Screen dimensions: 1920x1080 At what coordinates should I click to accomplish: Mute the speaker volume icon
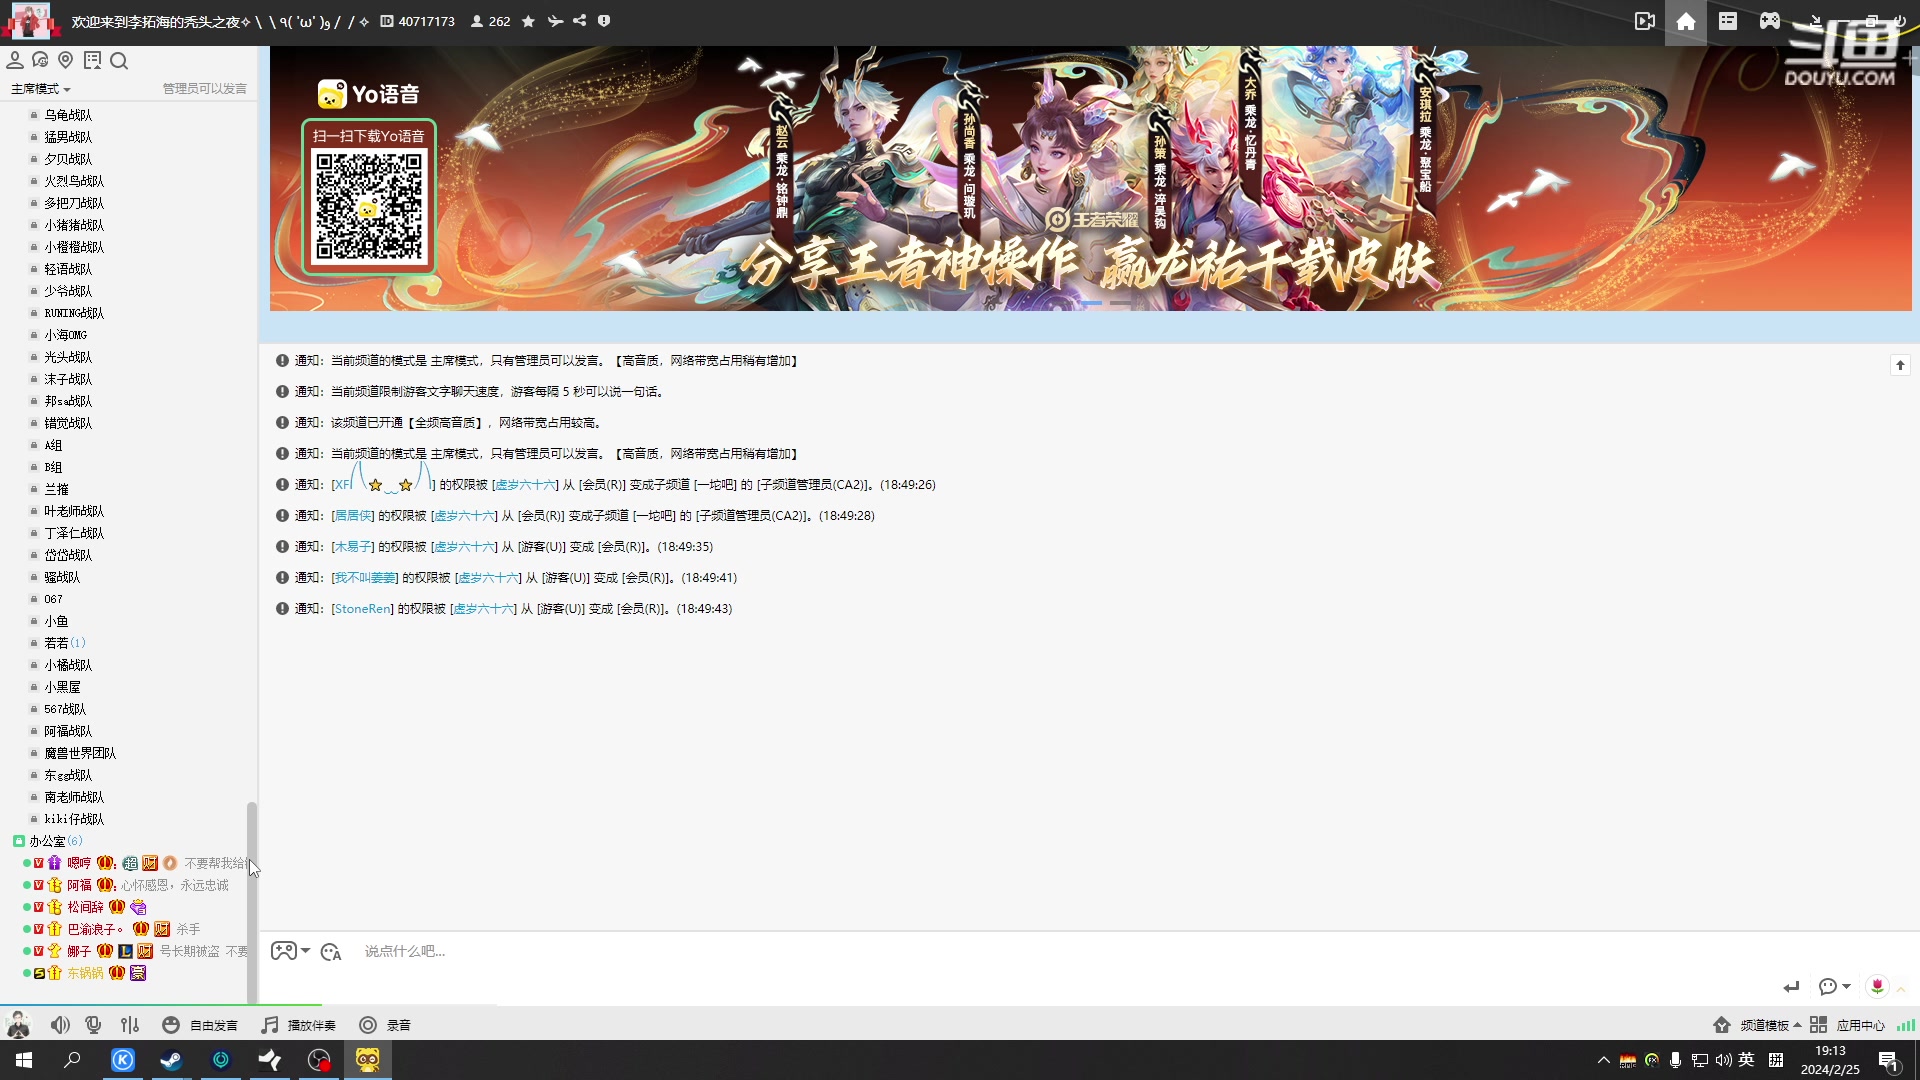pyautogui.click(x=60, y=1025)
